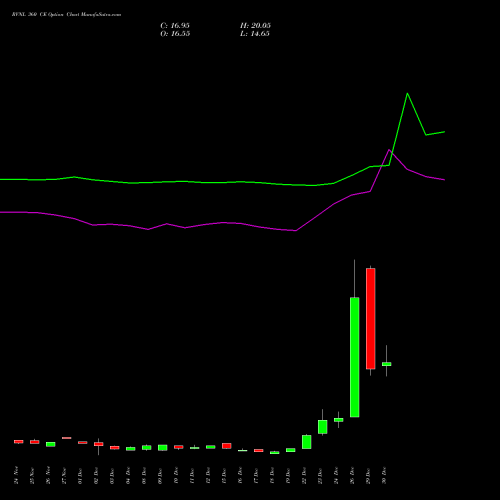The width and height of the screenshot is (500, 500).
Task: Click the red candle for 02 Dec
Action: click(x=99, y=444)
